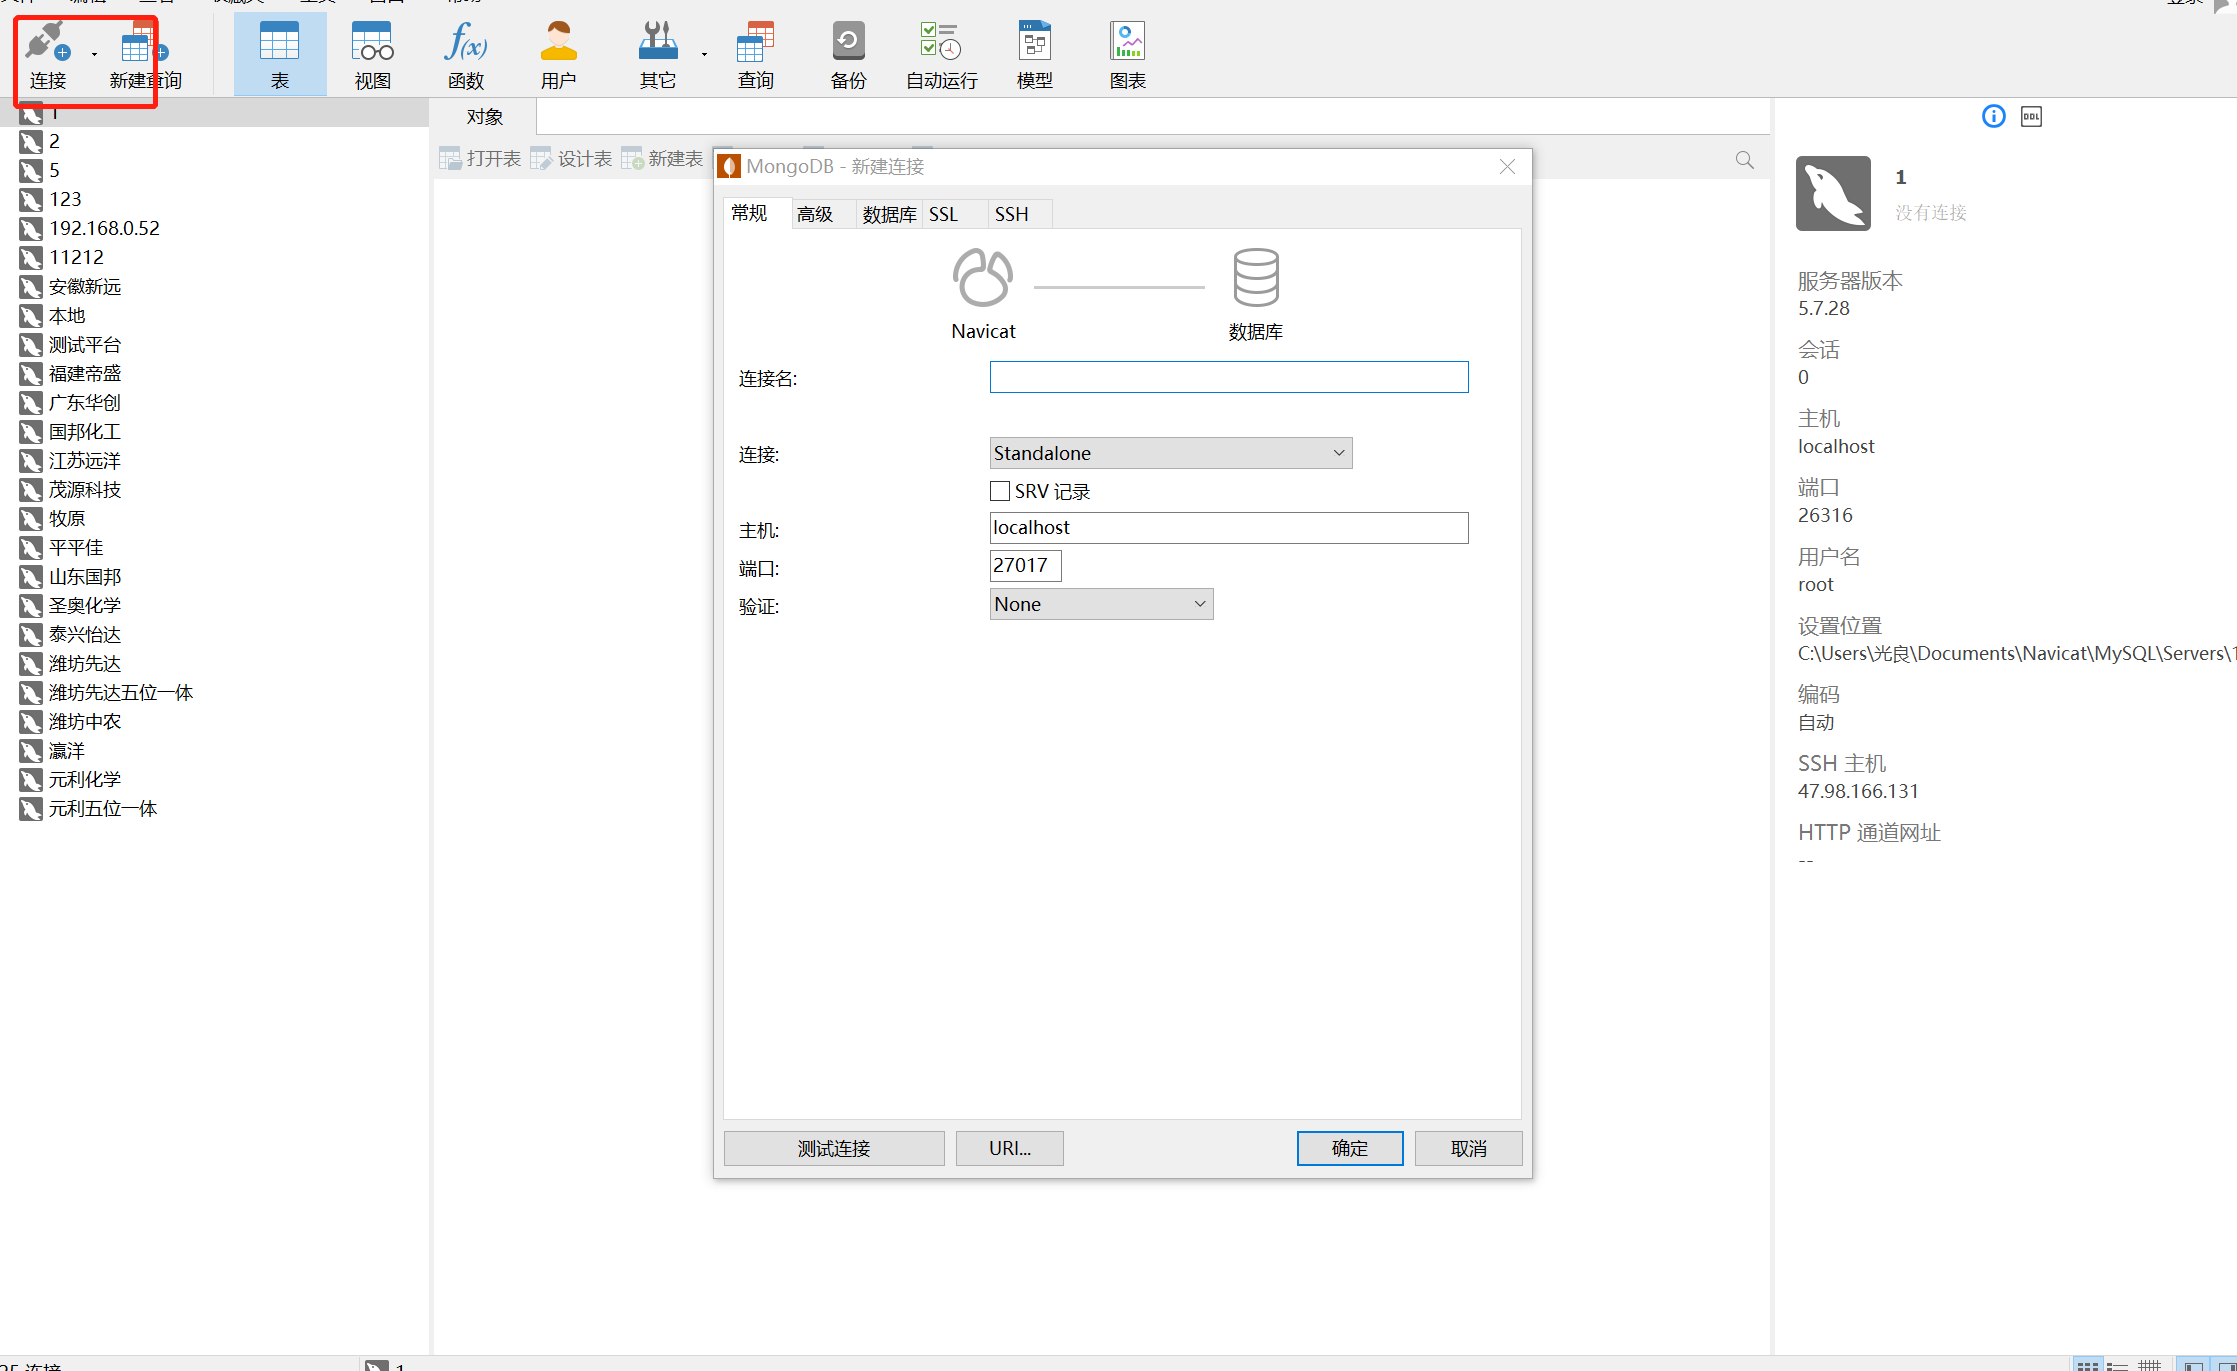Select the 广东华创 connection in the tree
The image size is (2237, 1371).
click(85, 402)
